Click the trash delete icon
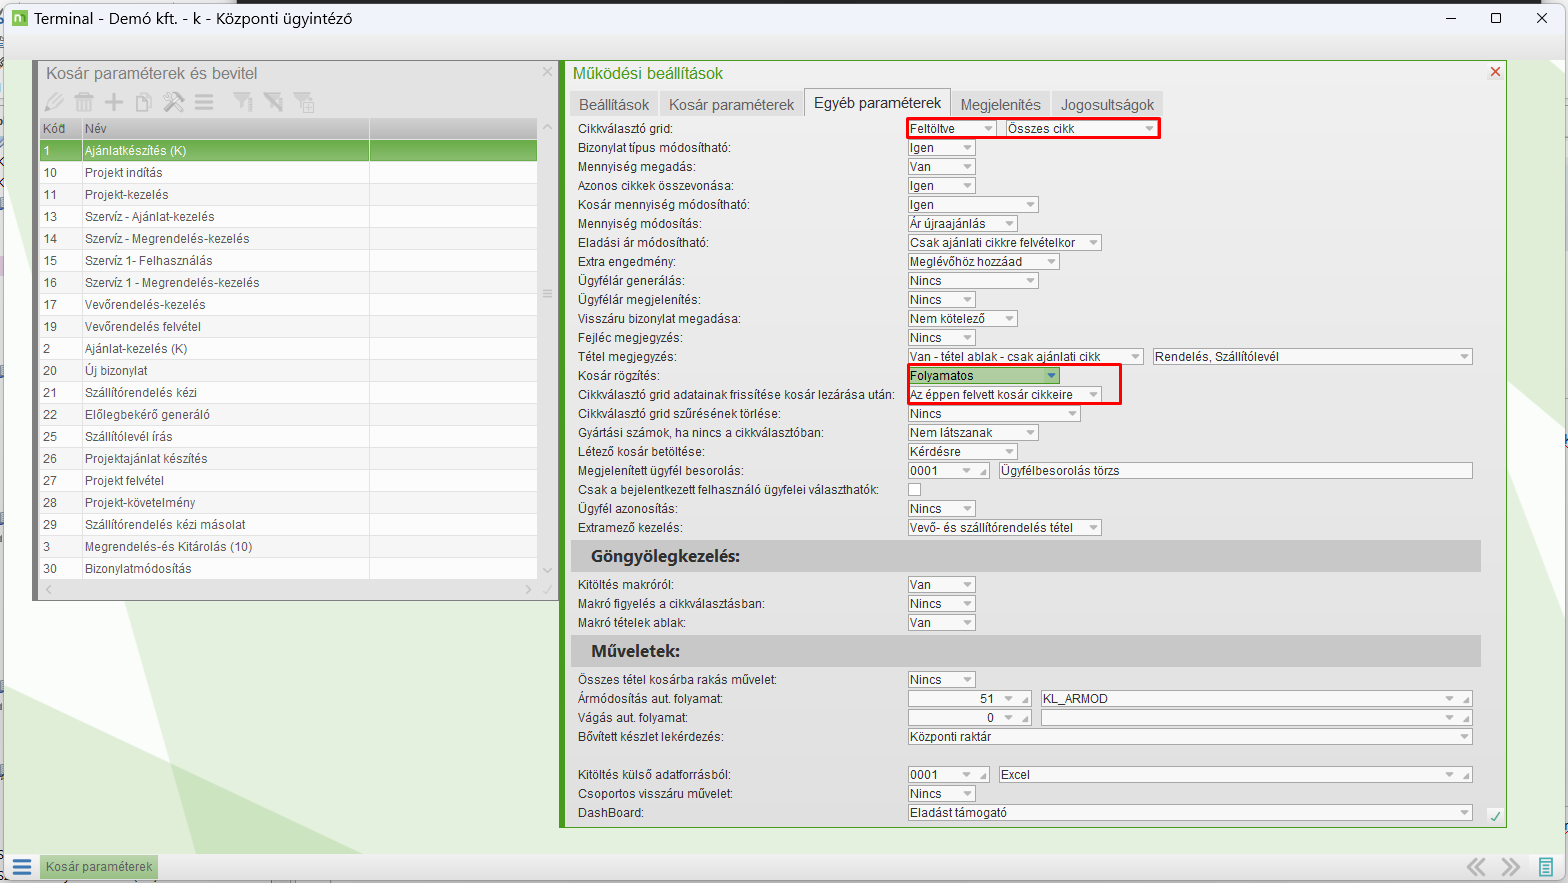This screenshot has width=1568, height=883. point(84,102)
